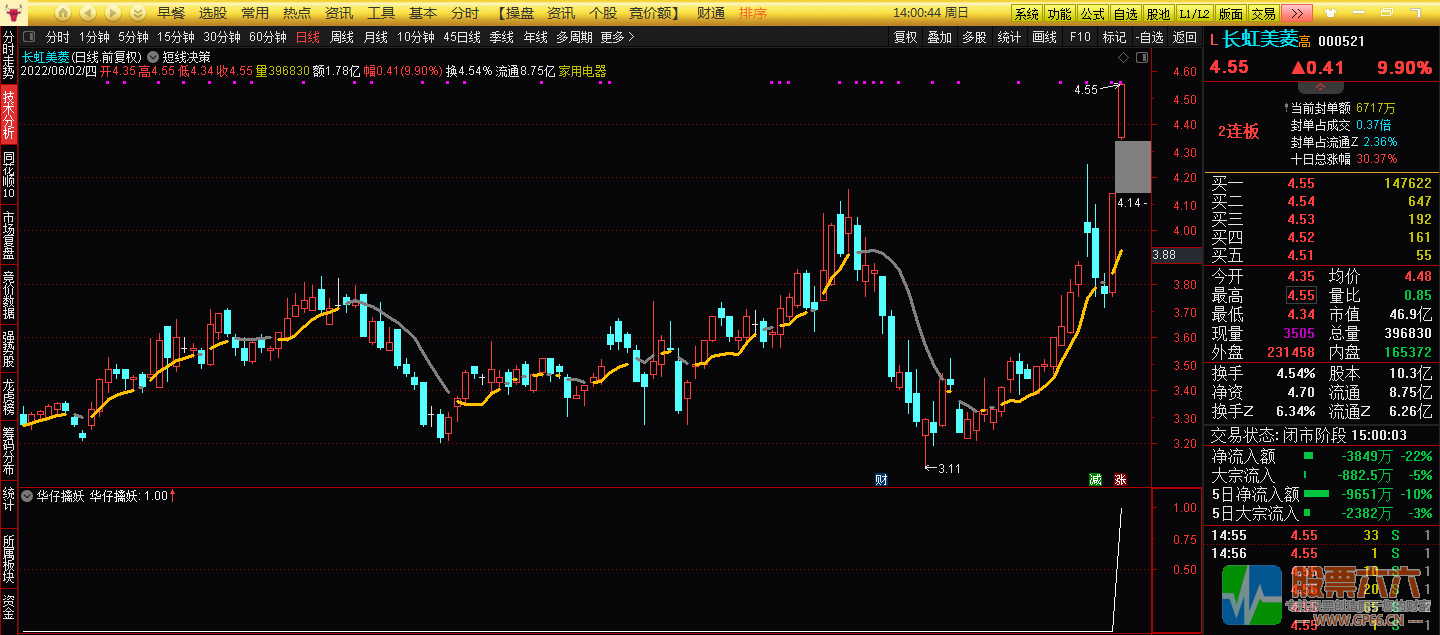Screen dimensions: 1440x635
Task: Select the 技术分析 sidebar tab
Action: click(9, 116)
